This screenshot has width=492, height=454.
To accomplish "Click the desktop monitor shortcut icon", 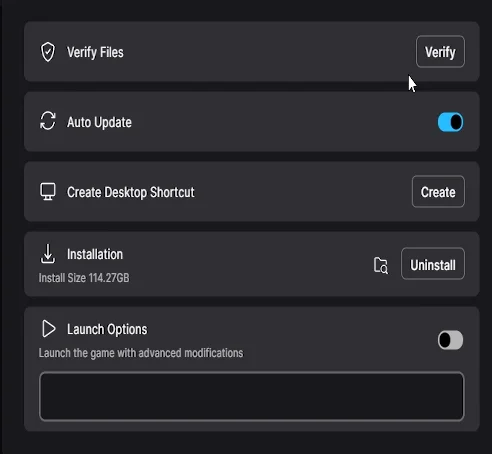I will 48,191.
